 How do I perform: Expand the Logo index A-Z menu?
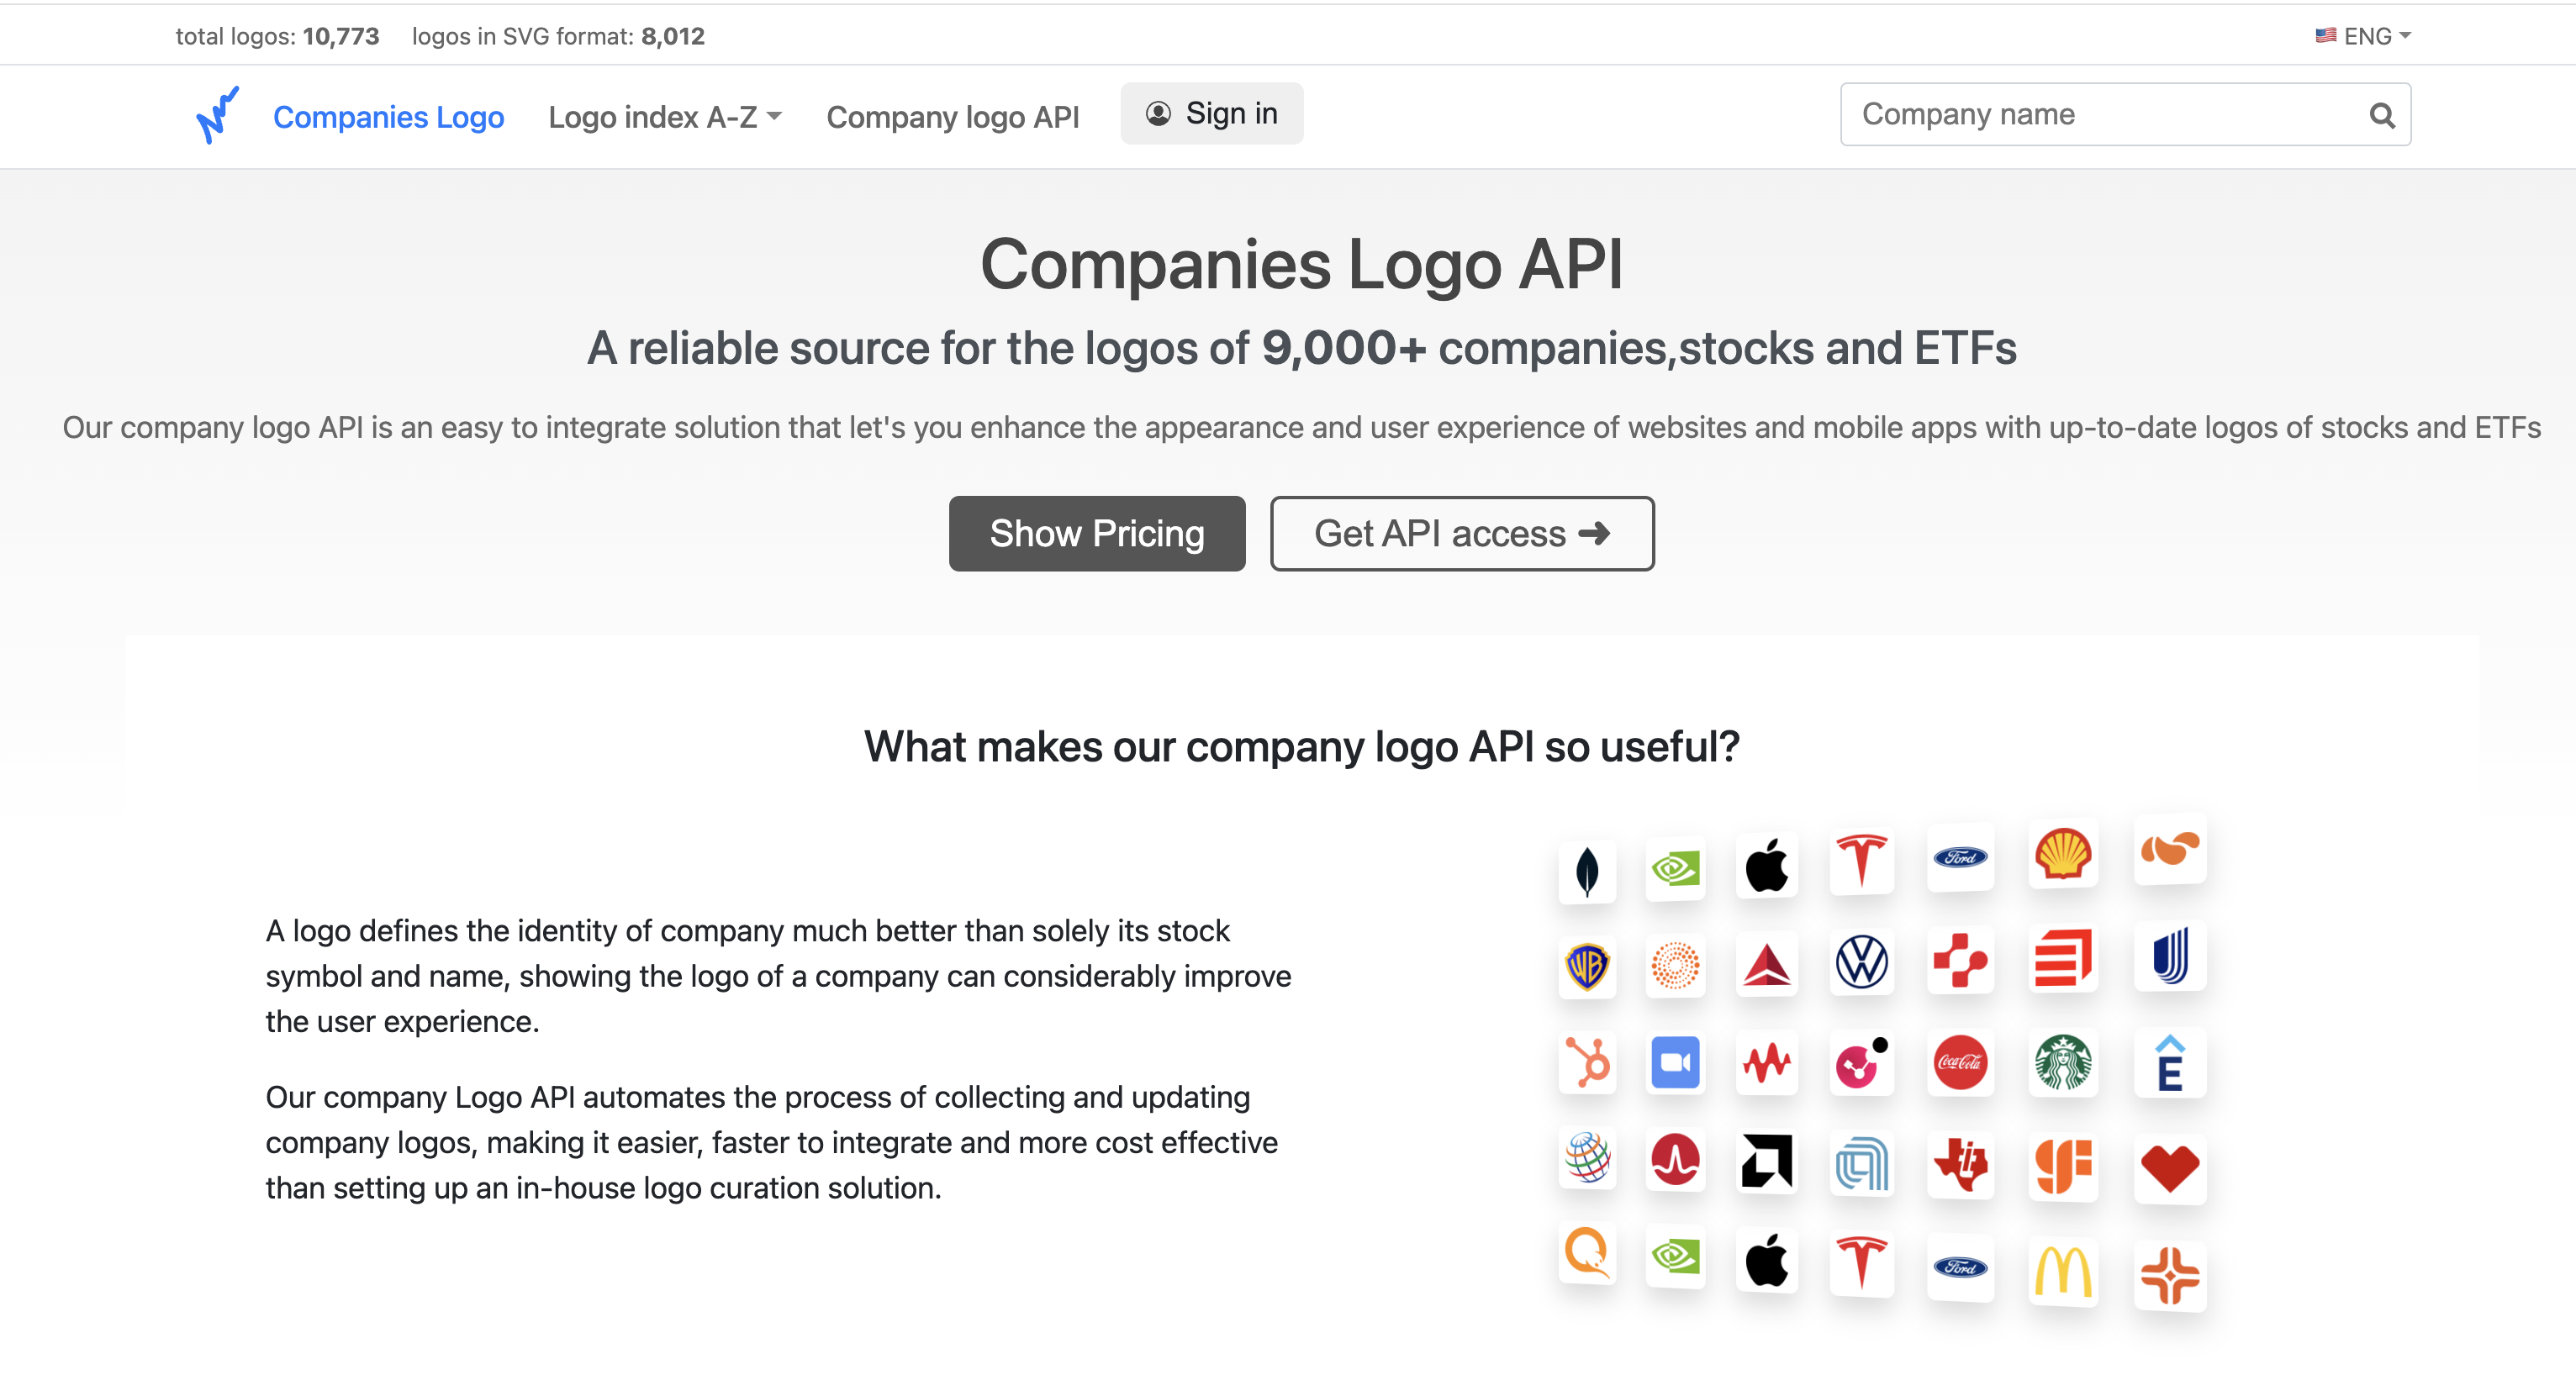pos(665,117)
